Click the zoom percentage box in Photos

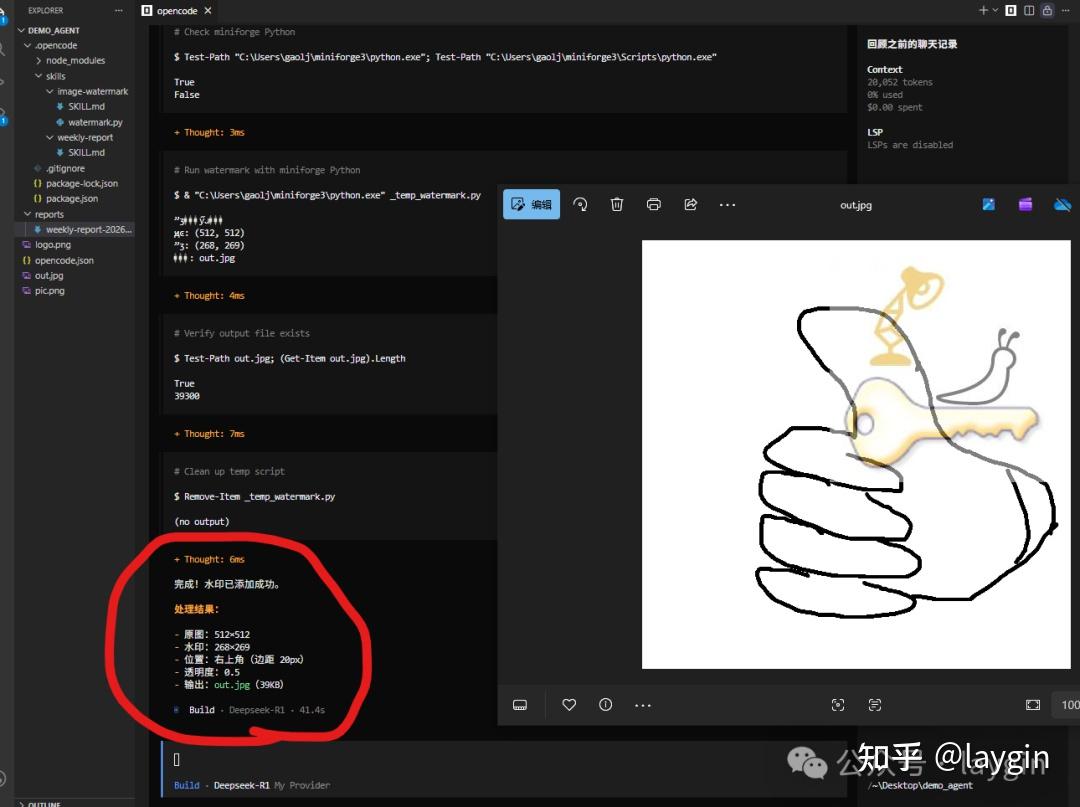pyautogui.click(x=1067, y=704)
